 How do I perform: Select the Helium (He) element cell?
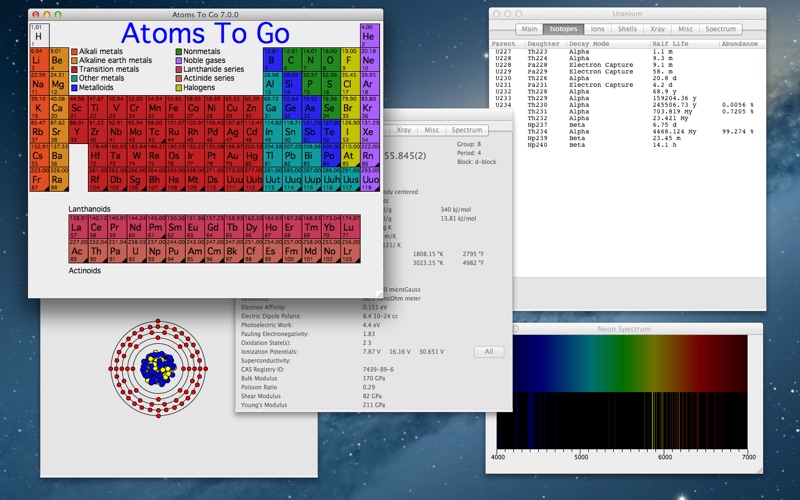pyautogui.click(x=369, y=36)
